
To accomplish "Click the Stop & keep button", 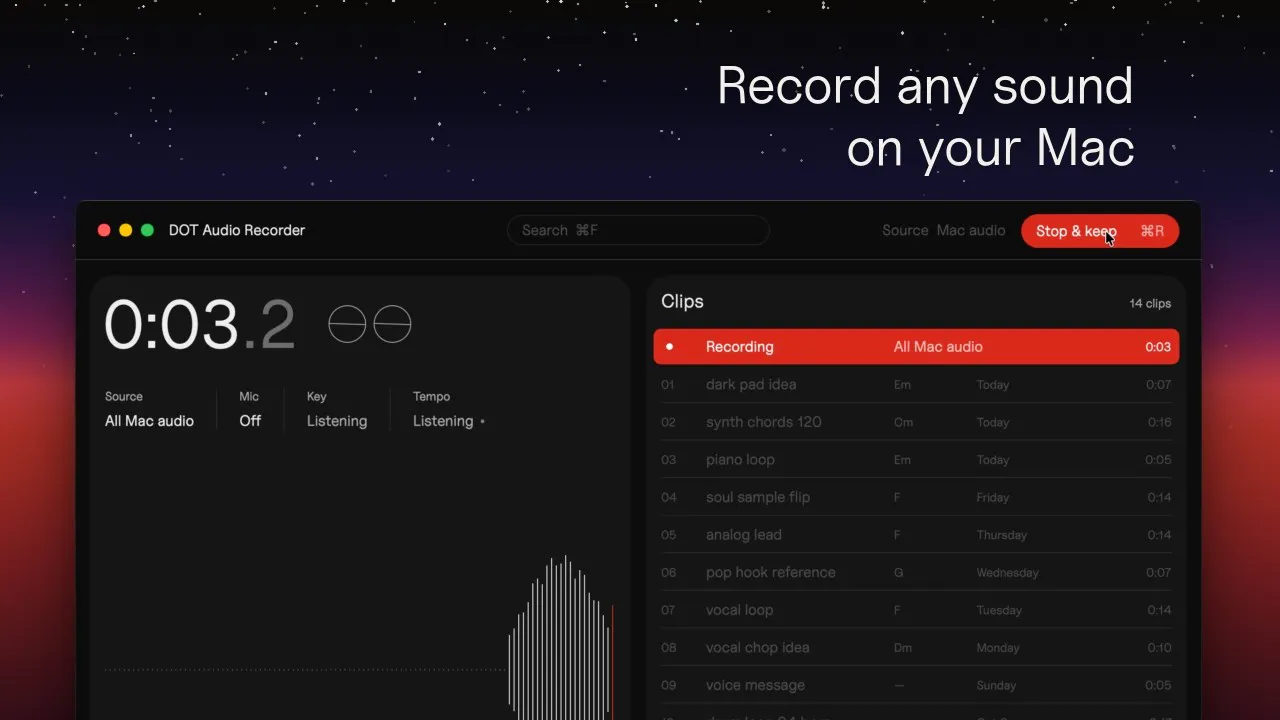I will pyautogui.click(x=1100, y=231).
